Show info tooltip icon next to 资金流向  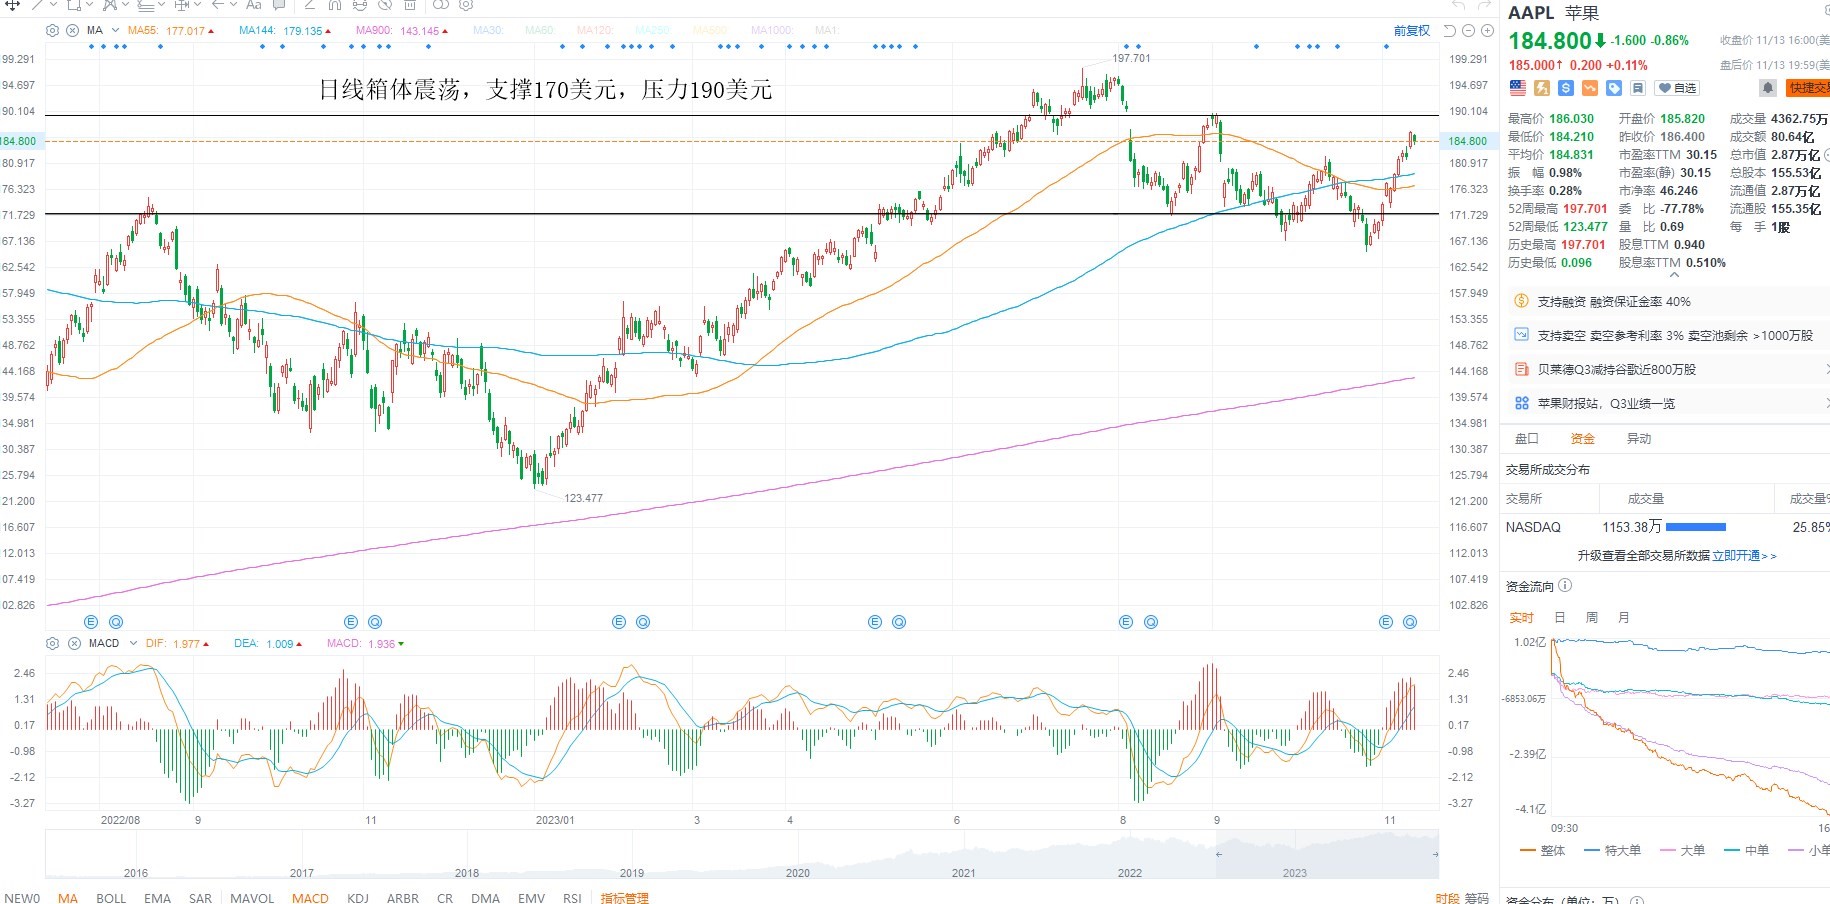coord(1565,586)
